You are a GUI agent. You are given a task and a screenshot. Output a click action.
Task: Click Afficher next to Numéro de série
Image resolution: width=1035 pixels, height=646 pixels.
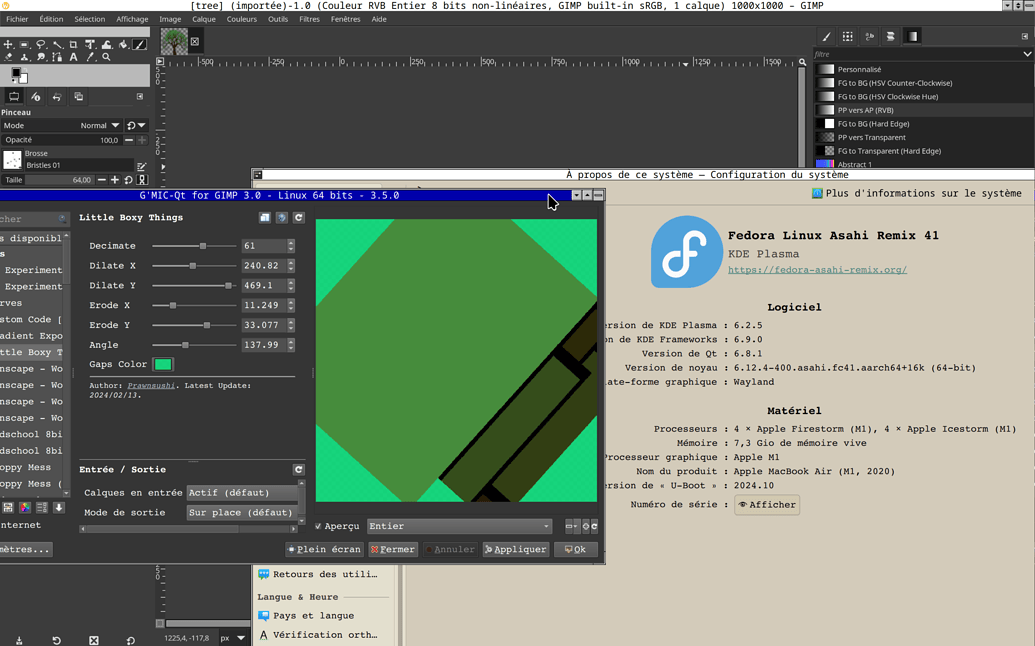click(x=767, y=504)
